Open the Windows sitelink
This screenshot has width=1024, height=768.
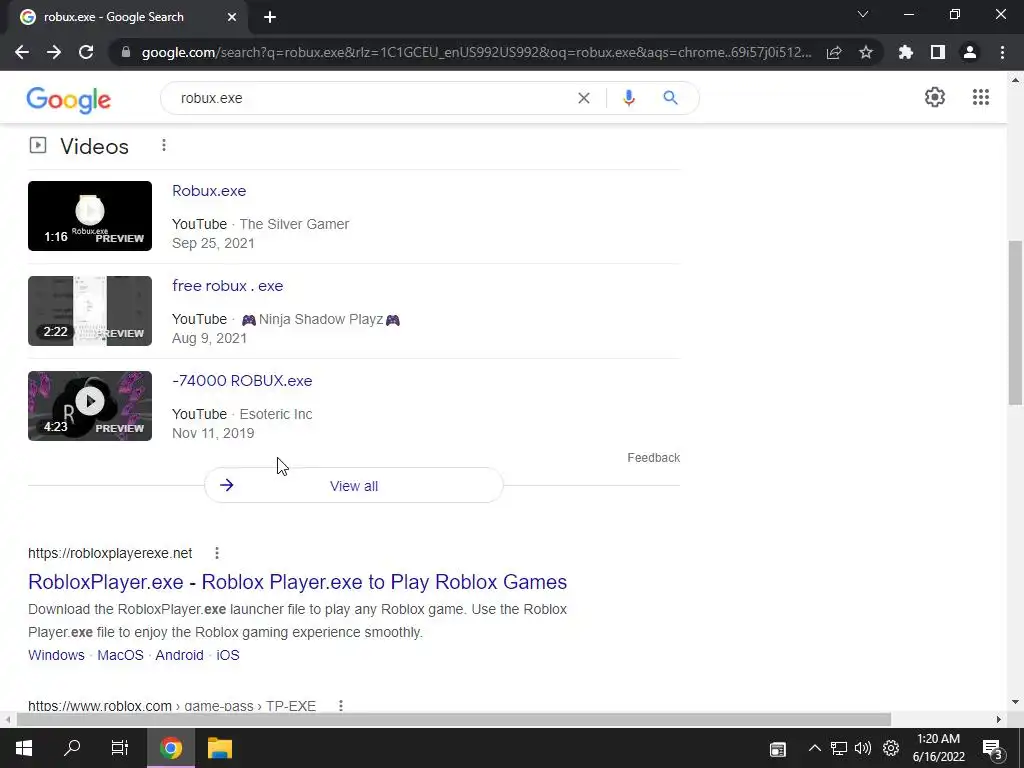[x=56, y=655]
